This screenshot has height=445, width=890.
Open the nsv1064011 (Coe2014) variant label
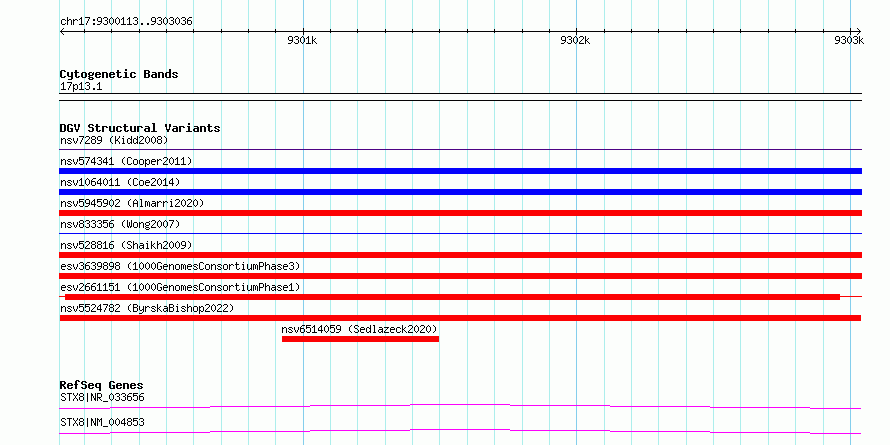120,182
